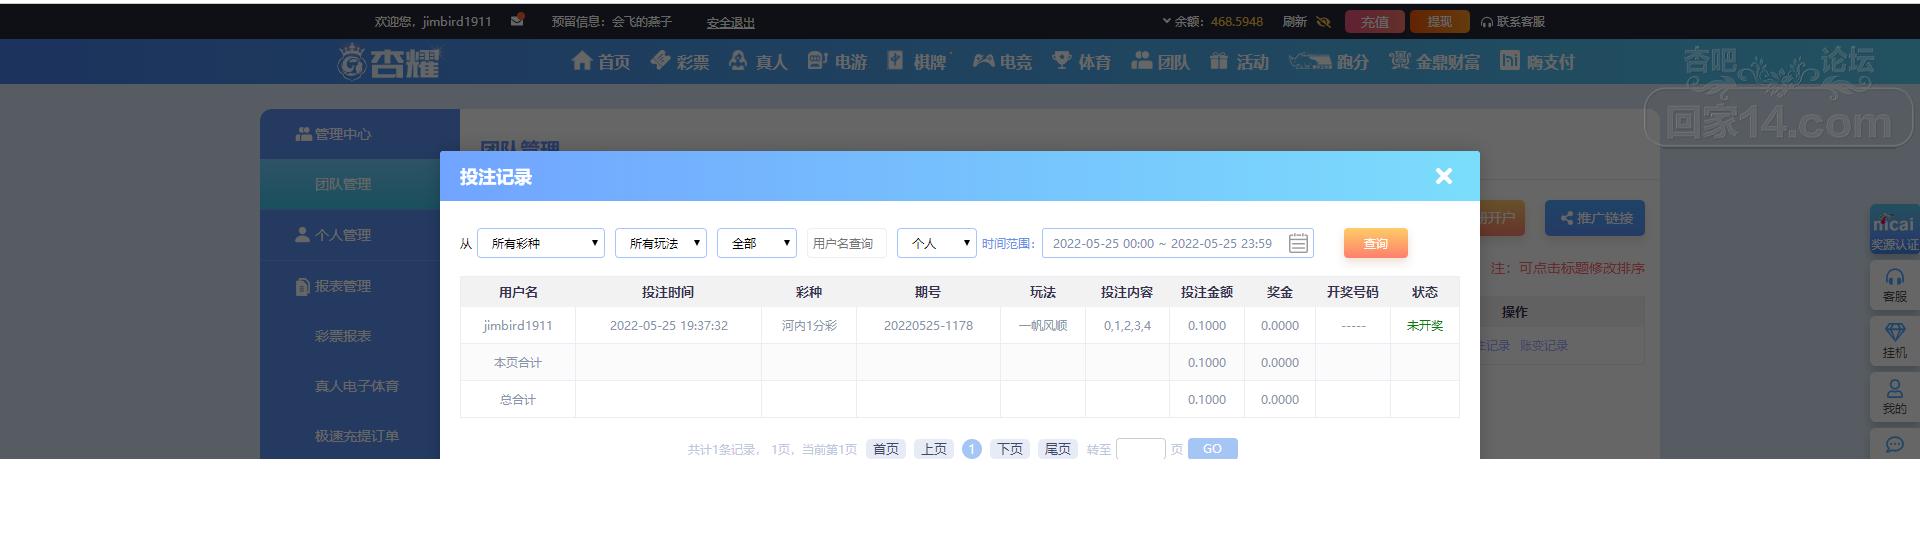Click username cell jimbird1911 in the table
The width and height of the screenshot is (1920, 548).
518,325
